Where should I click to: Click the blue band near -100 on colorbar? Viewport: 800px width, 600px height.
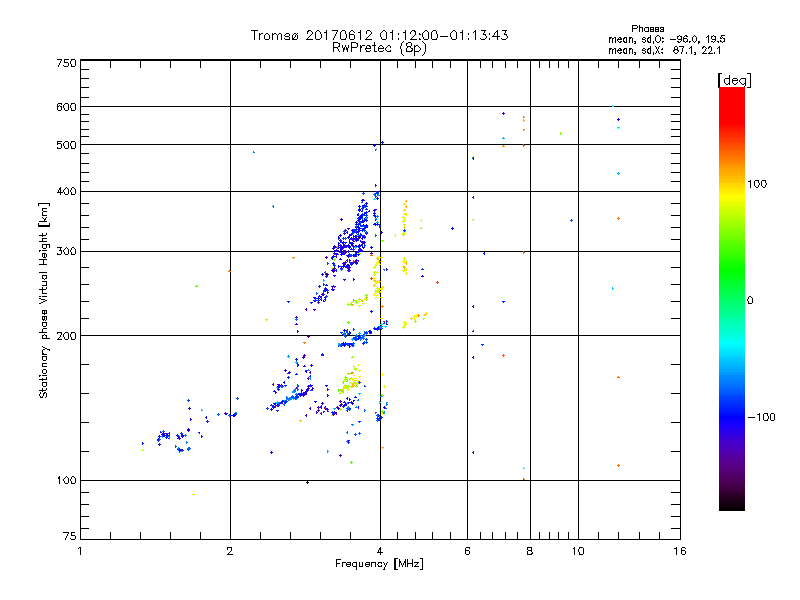(732, 416)
